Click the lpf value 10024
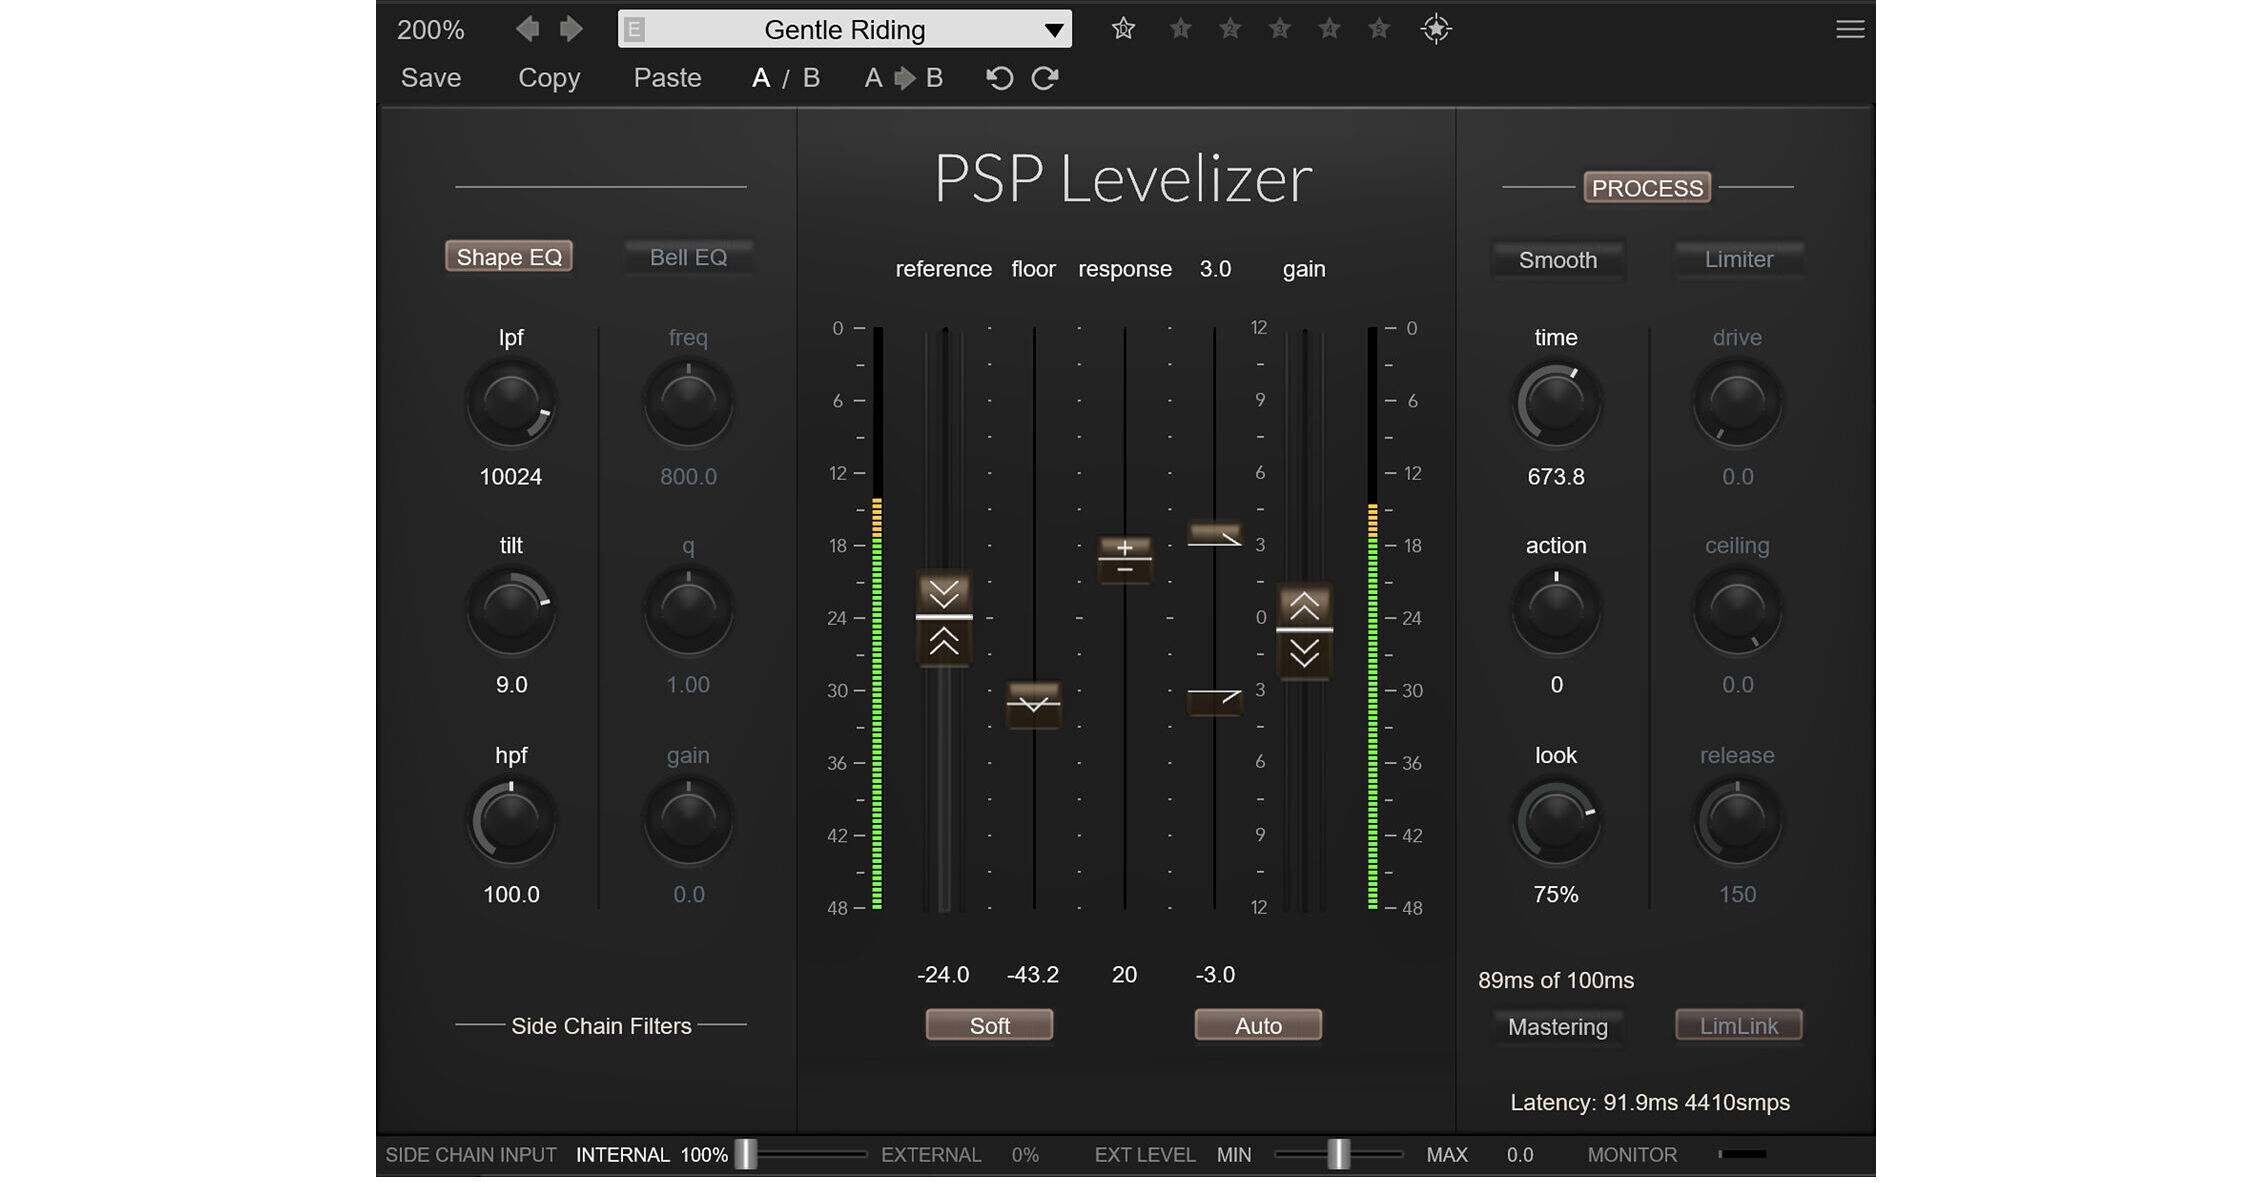The image size is (2253, 1183). [511, 477]
